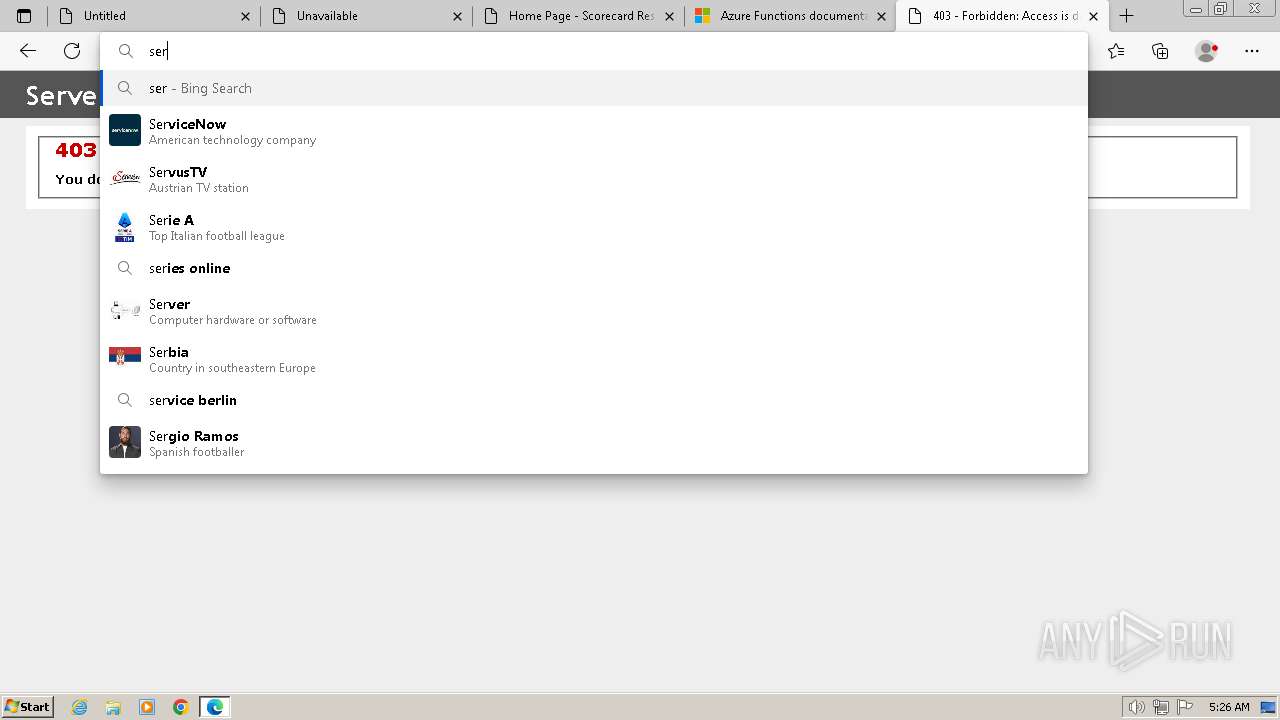Close the Azure Functions documentation tab
1280x720 pixels.
click(x=882, y=16)
